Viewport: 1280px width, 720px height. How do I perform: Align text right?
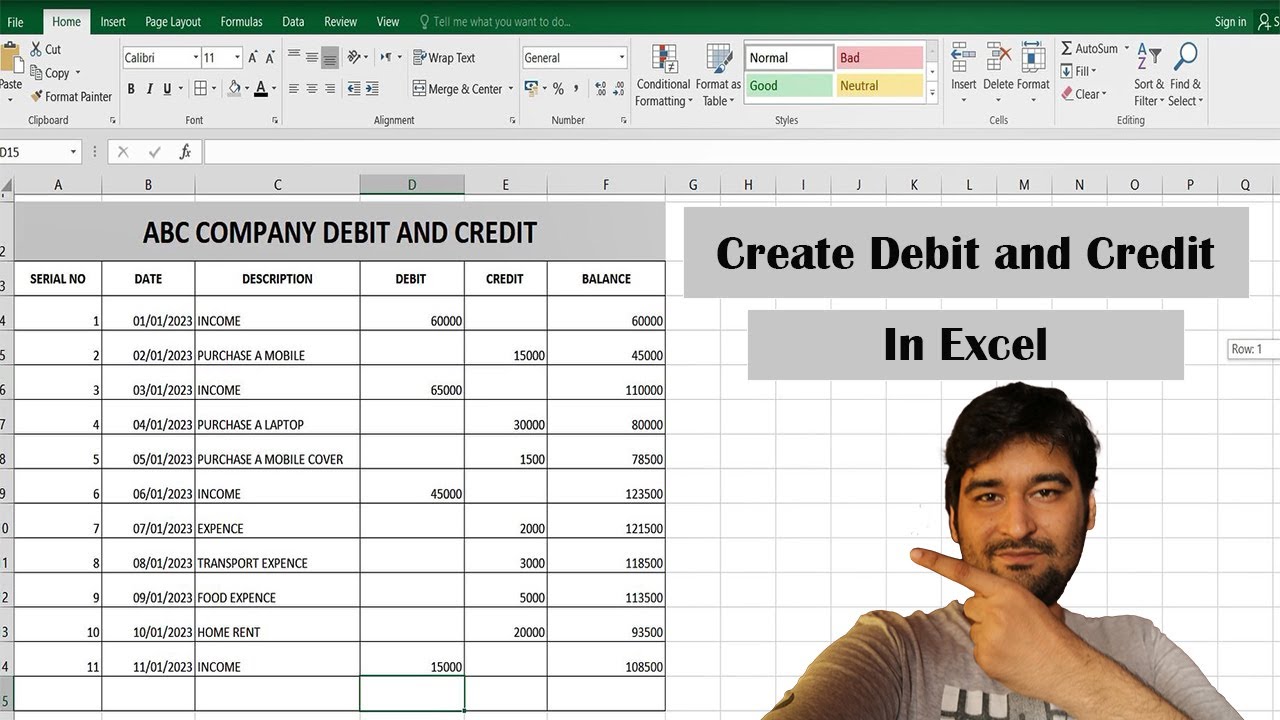(x=330, y=89)
